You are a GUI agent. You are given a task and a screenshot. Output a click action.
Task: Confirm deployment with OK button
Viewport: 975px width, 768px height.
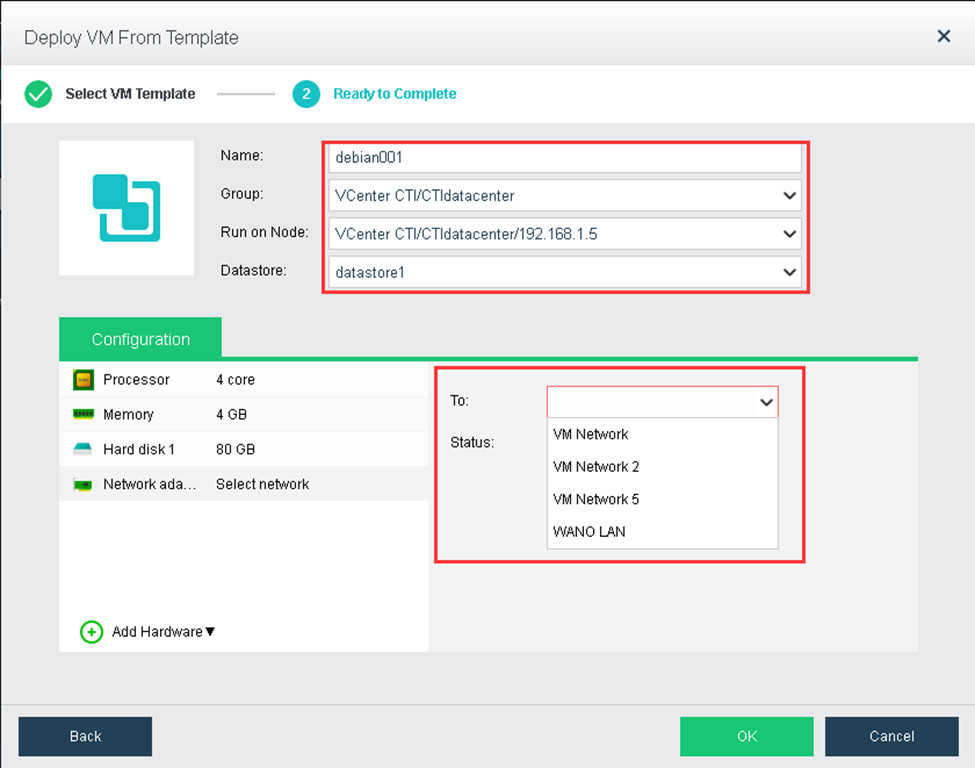pyautogui.click(x=746, y=736)
